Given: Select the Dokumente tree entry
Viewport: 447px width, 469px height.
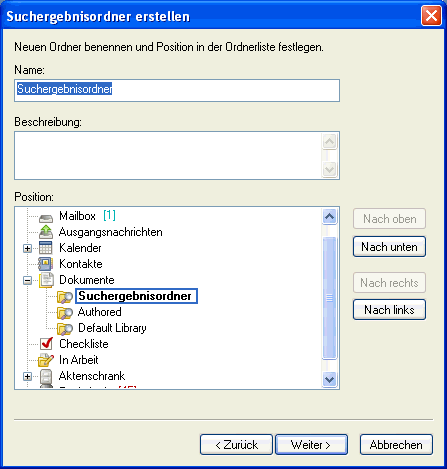Looking at the screenshot, I should [87, 280].
